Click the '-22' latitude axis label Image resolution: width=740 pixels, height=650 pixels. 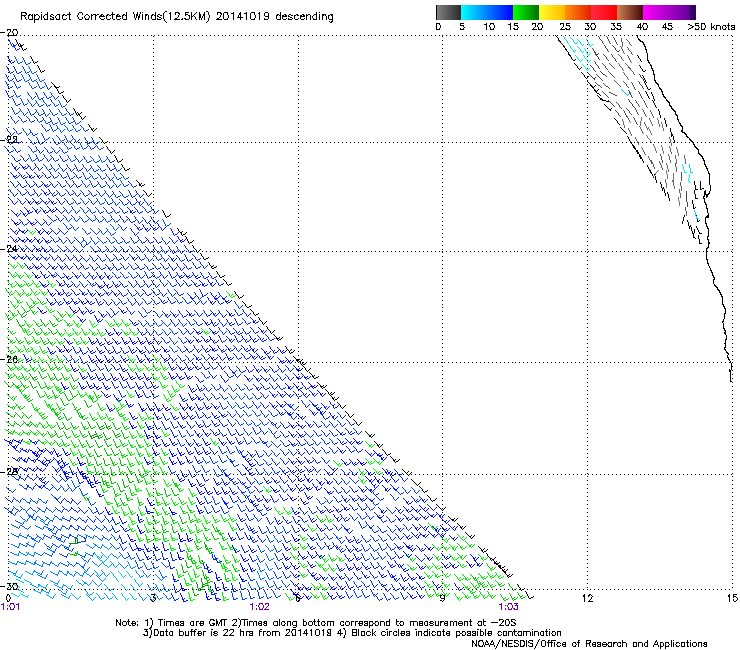click(x=10, y=140)
